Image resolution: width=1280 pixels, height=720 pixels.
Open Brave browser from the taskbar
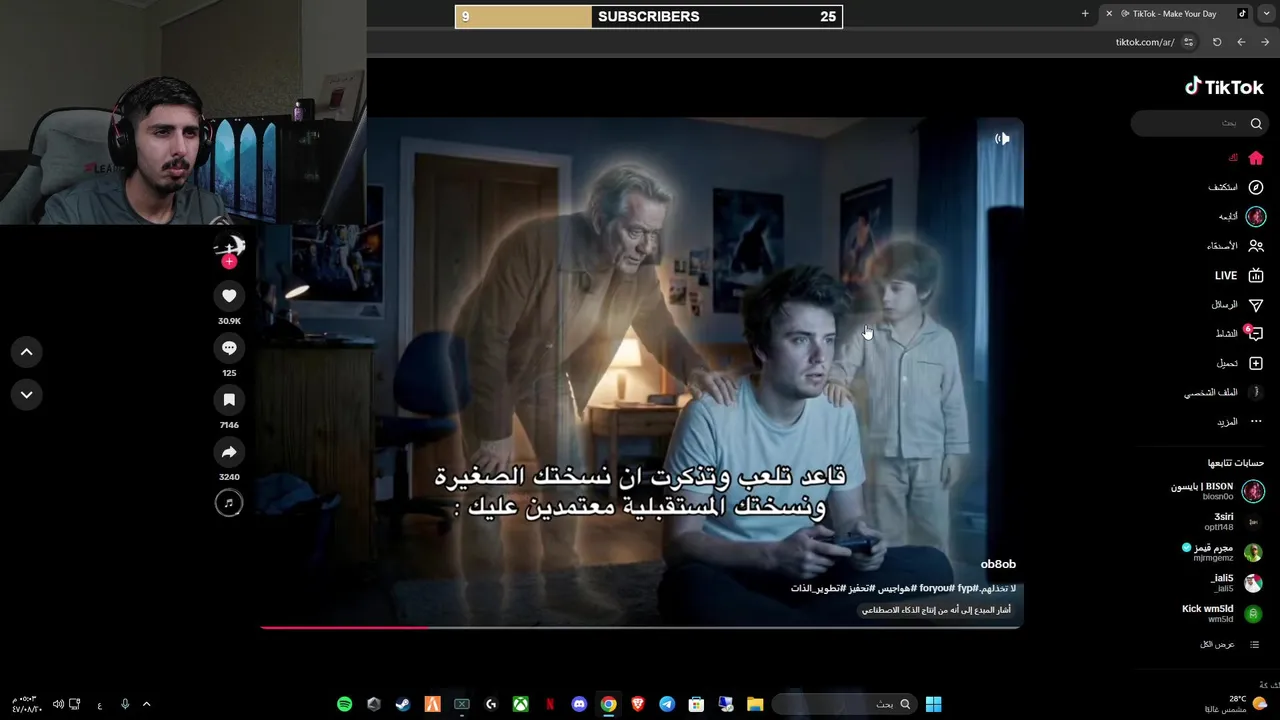(638, 704)
